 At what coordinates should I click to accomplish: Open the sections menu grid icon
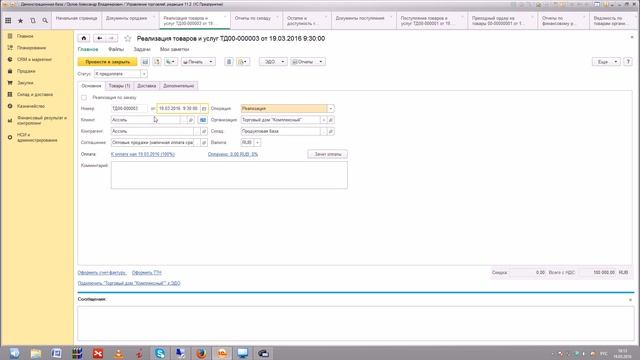pyautogui.click(x=8, y=20)
